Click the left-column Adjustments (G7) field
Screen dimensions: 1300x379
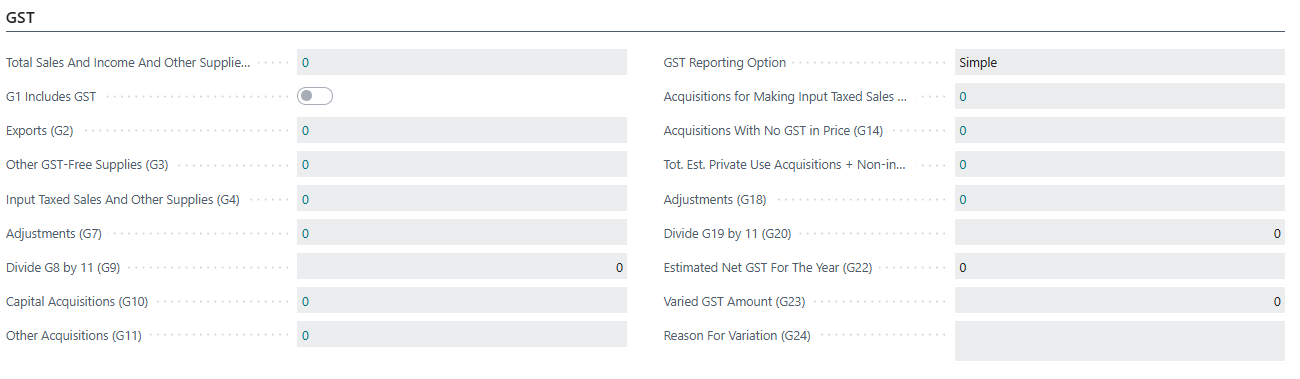pyautogui.click(x=462, y=232)
